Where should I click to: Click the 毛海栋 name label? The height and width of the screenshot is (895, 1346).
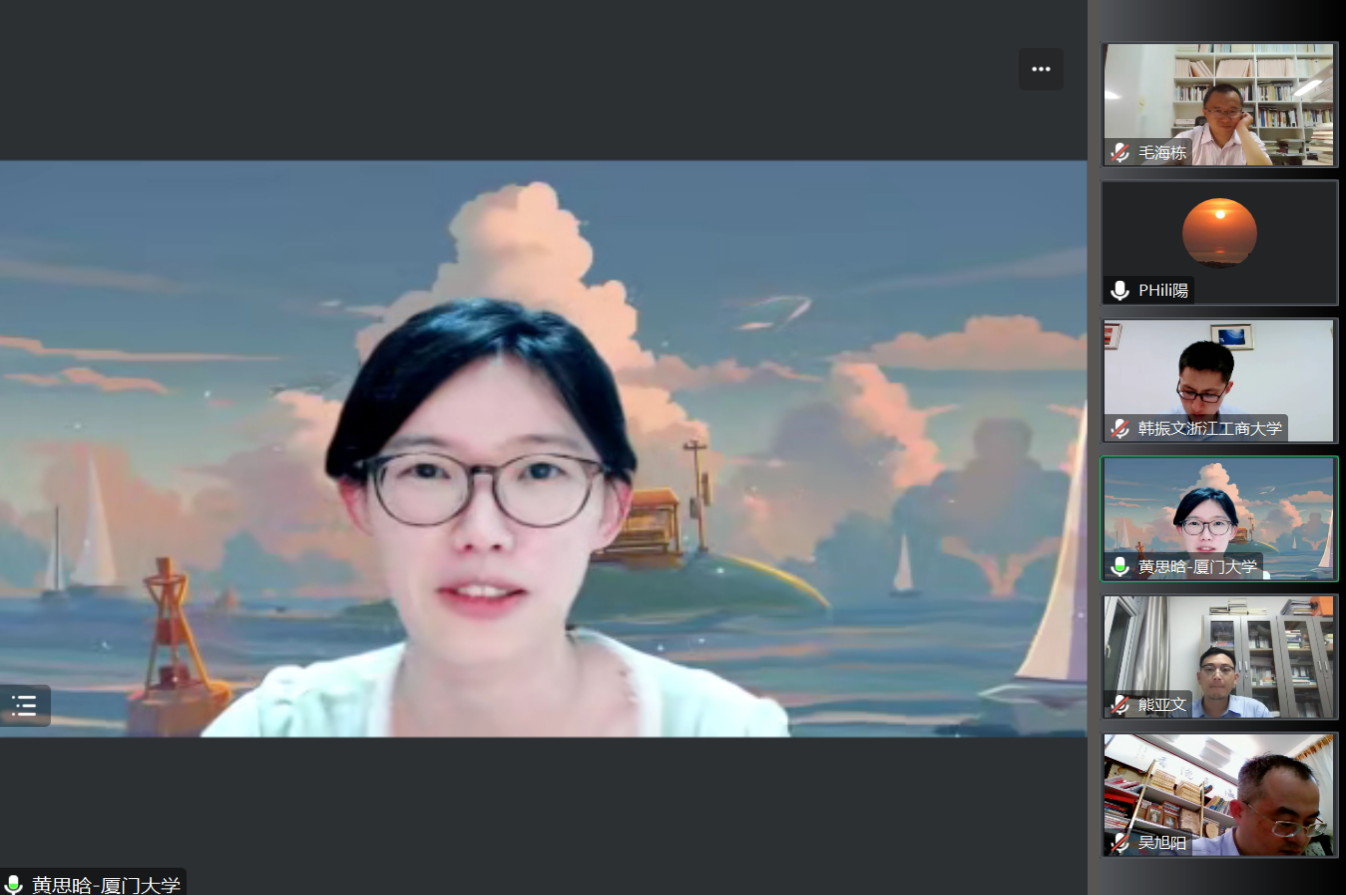click(x=1162, y=153)
